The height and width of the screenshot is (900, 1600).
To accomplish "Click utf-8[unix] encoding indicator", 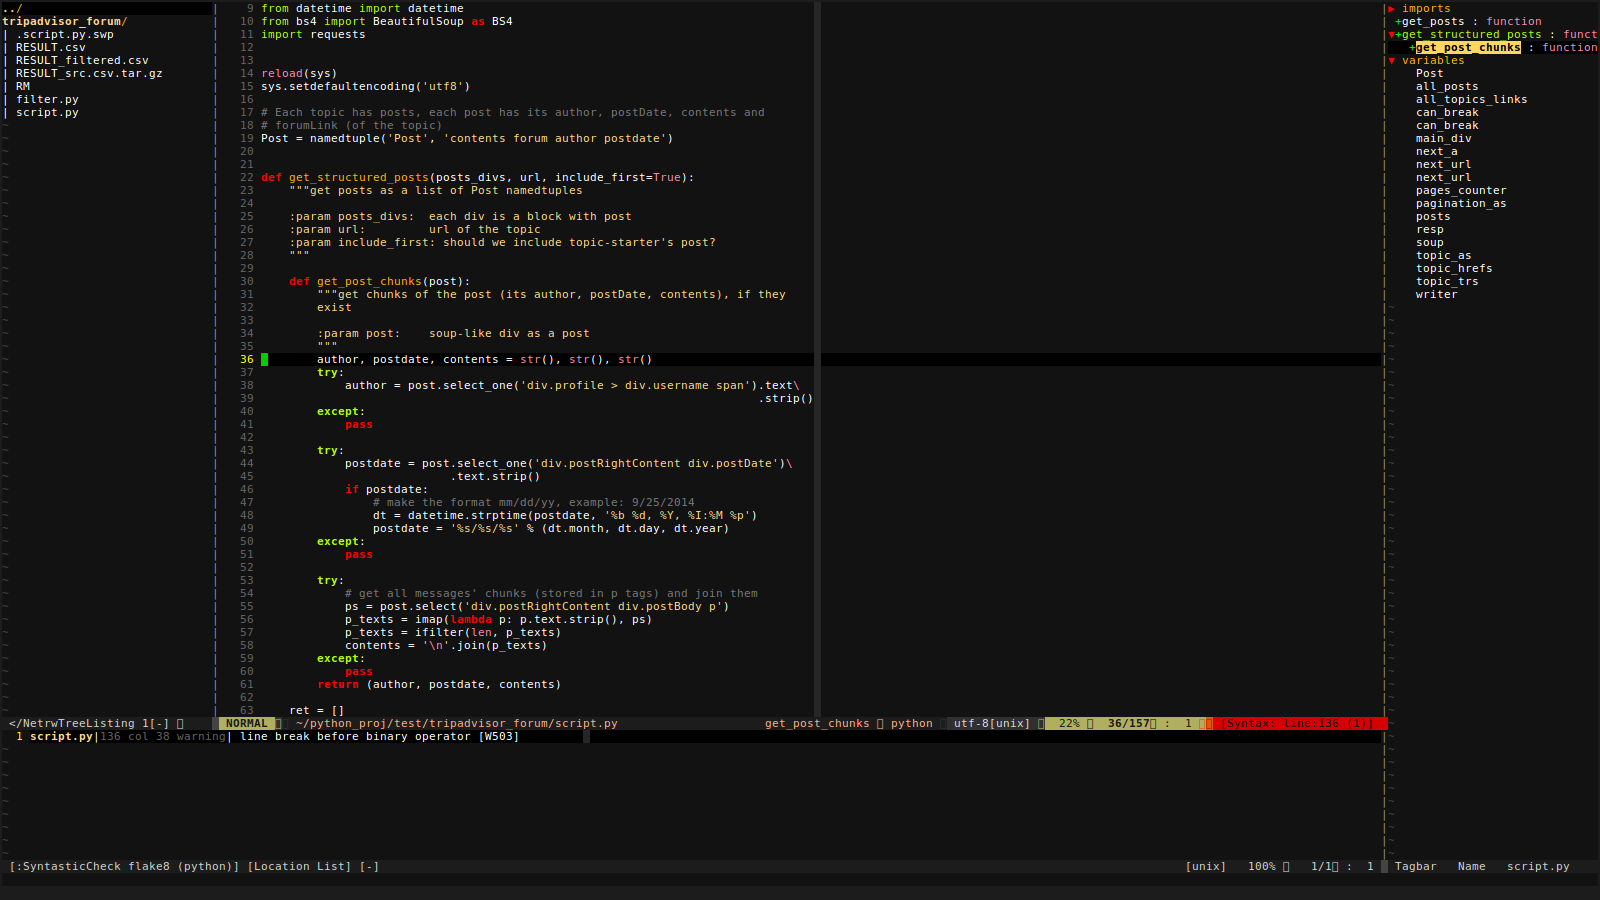I will tap(992, 723).
